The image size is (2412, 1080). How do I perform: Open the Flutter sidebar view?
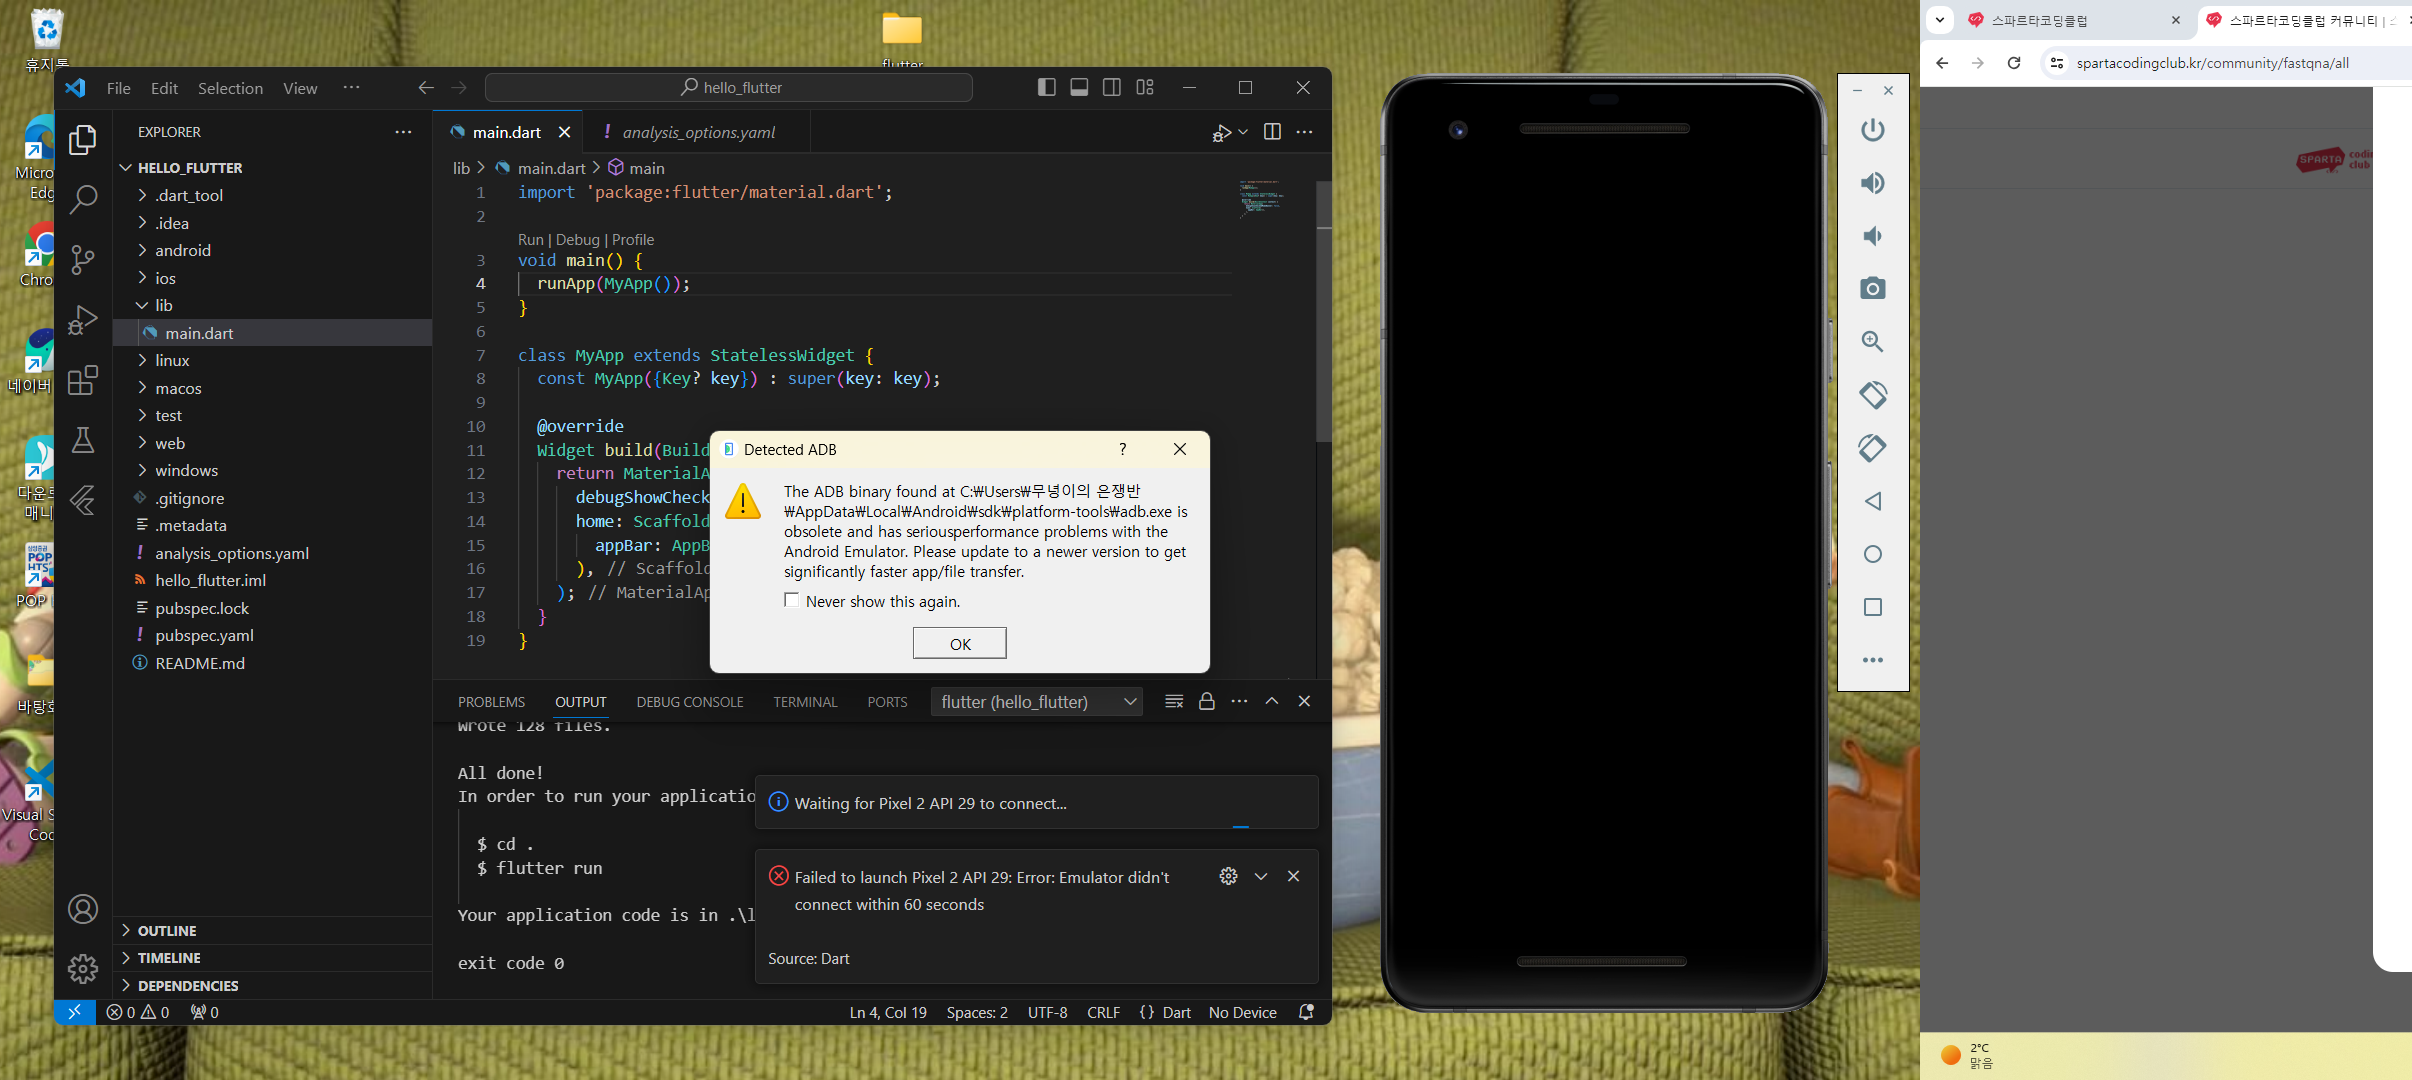(83, 500)
